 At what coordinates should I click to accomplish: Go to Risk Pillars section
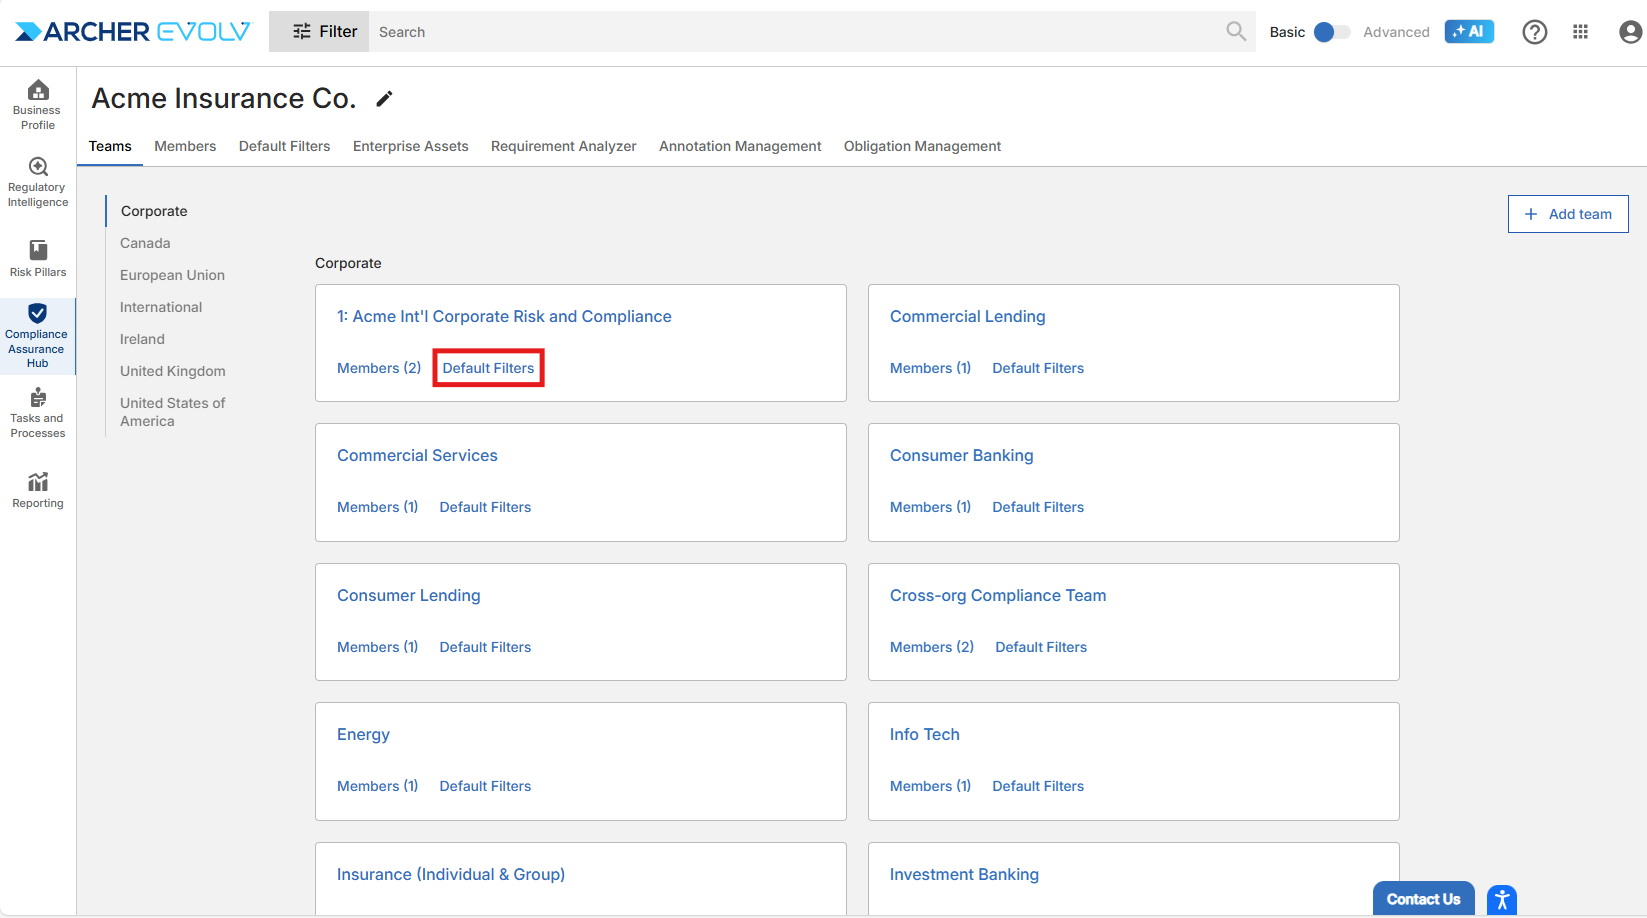(38, 258)
